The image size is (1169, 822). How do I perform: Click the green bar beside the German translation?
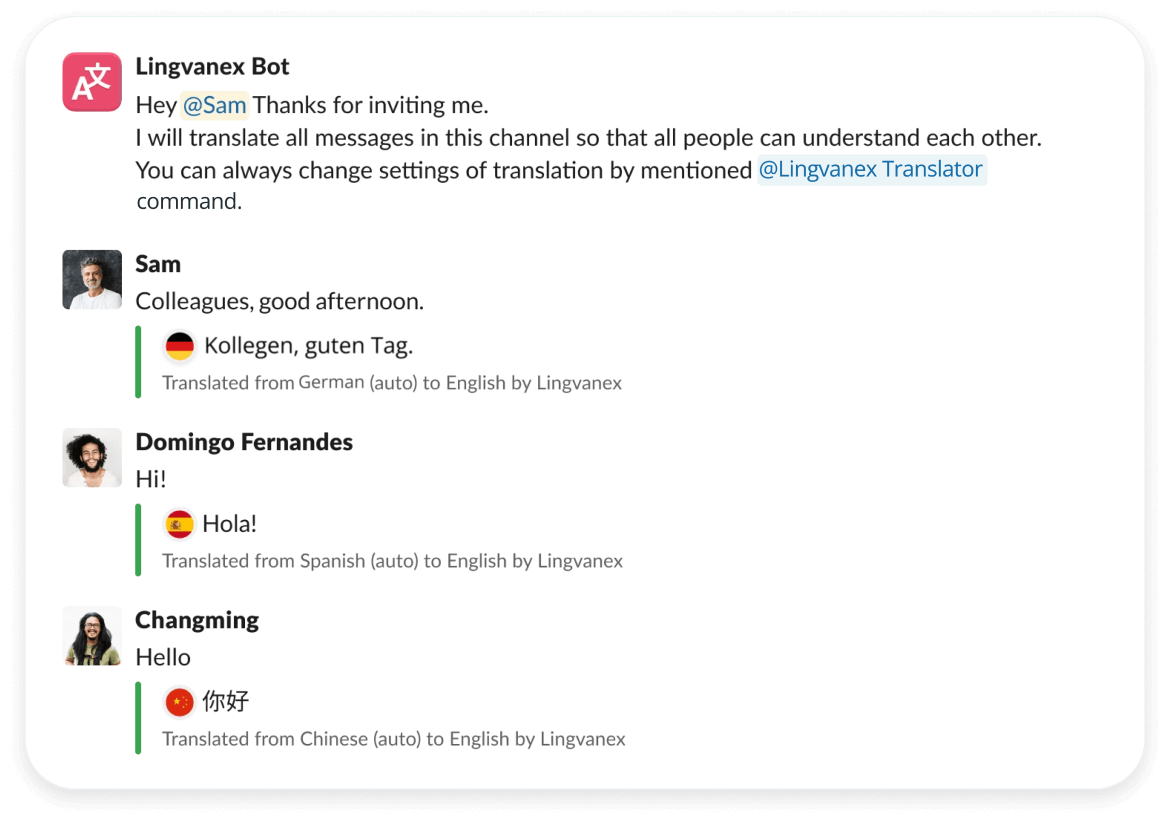coord(138,360)
